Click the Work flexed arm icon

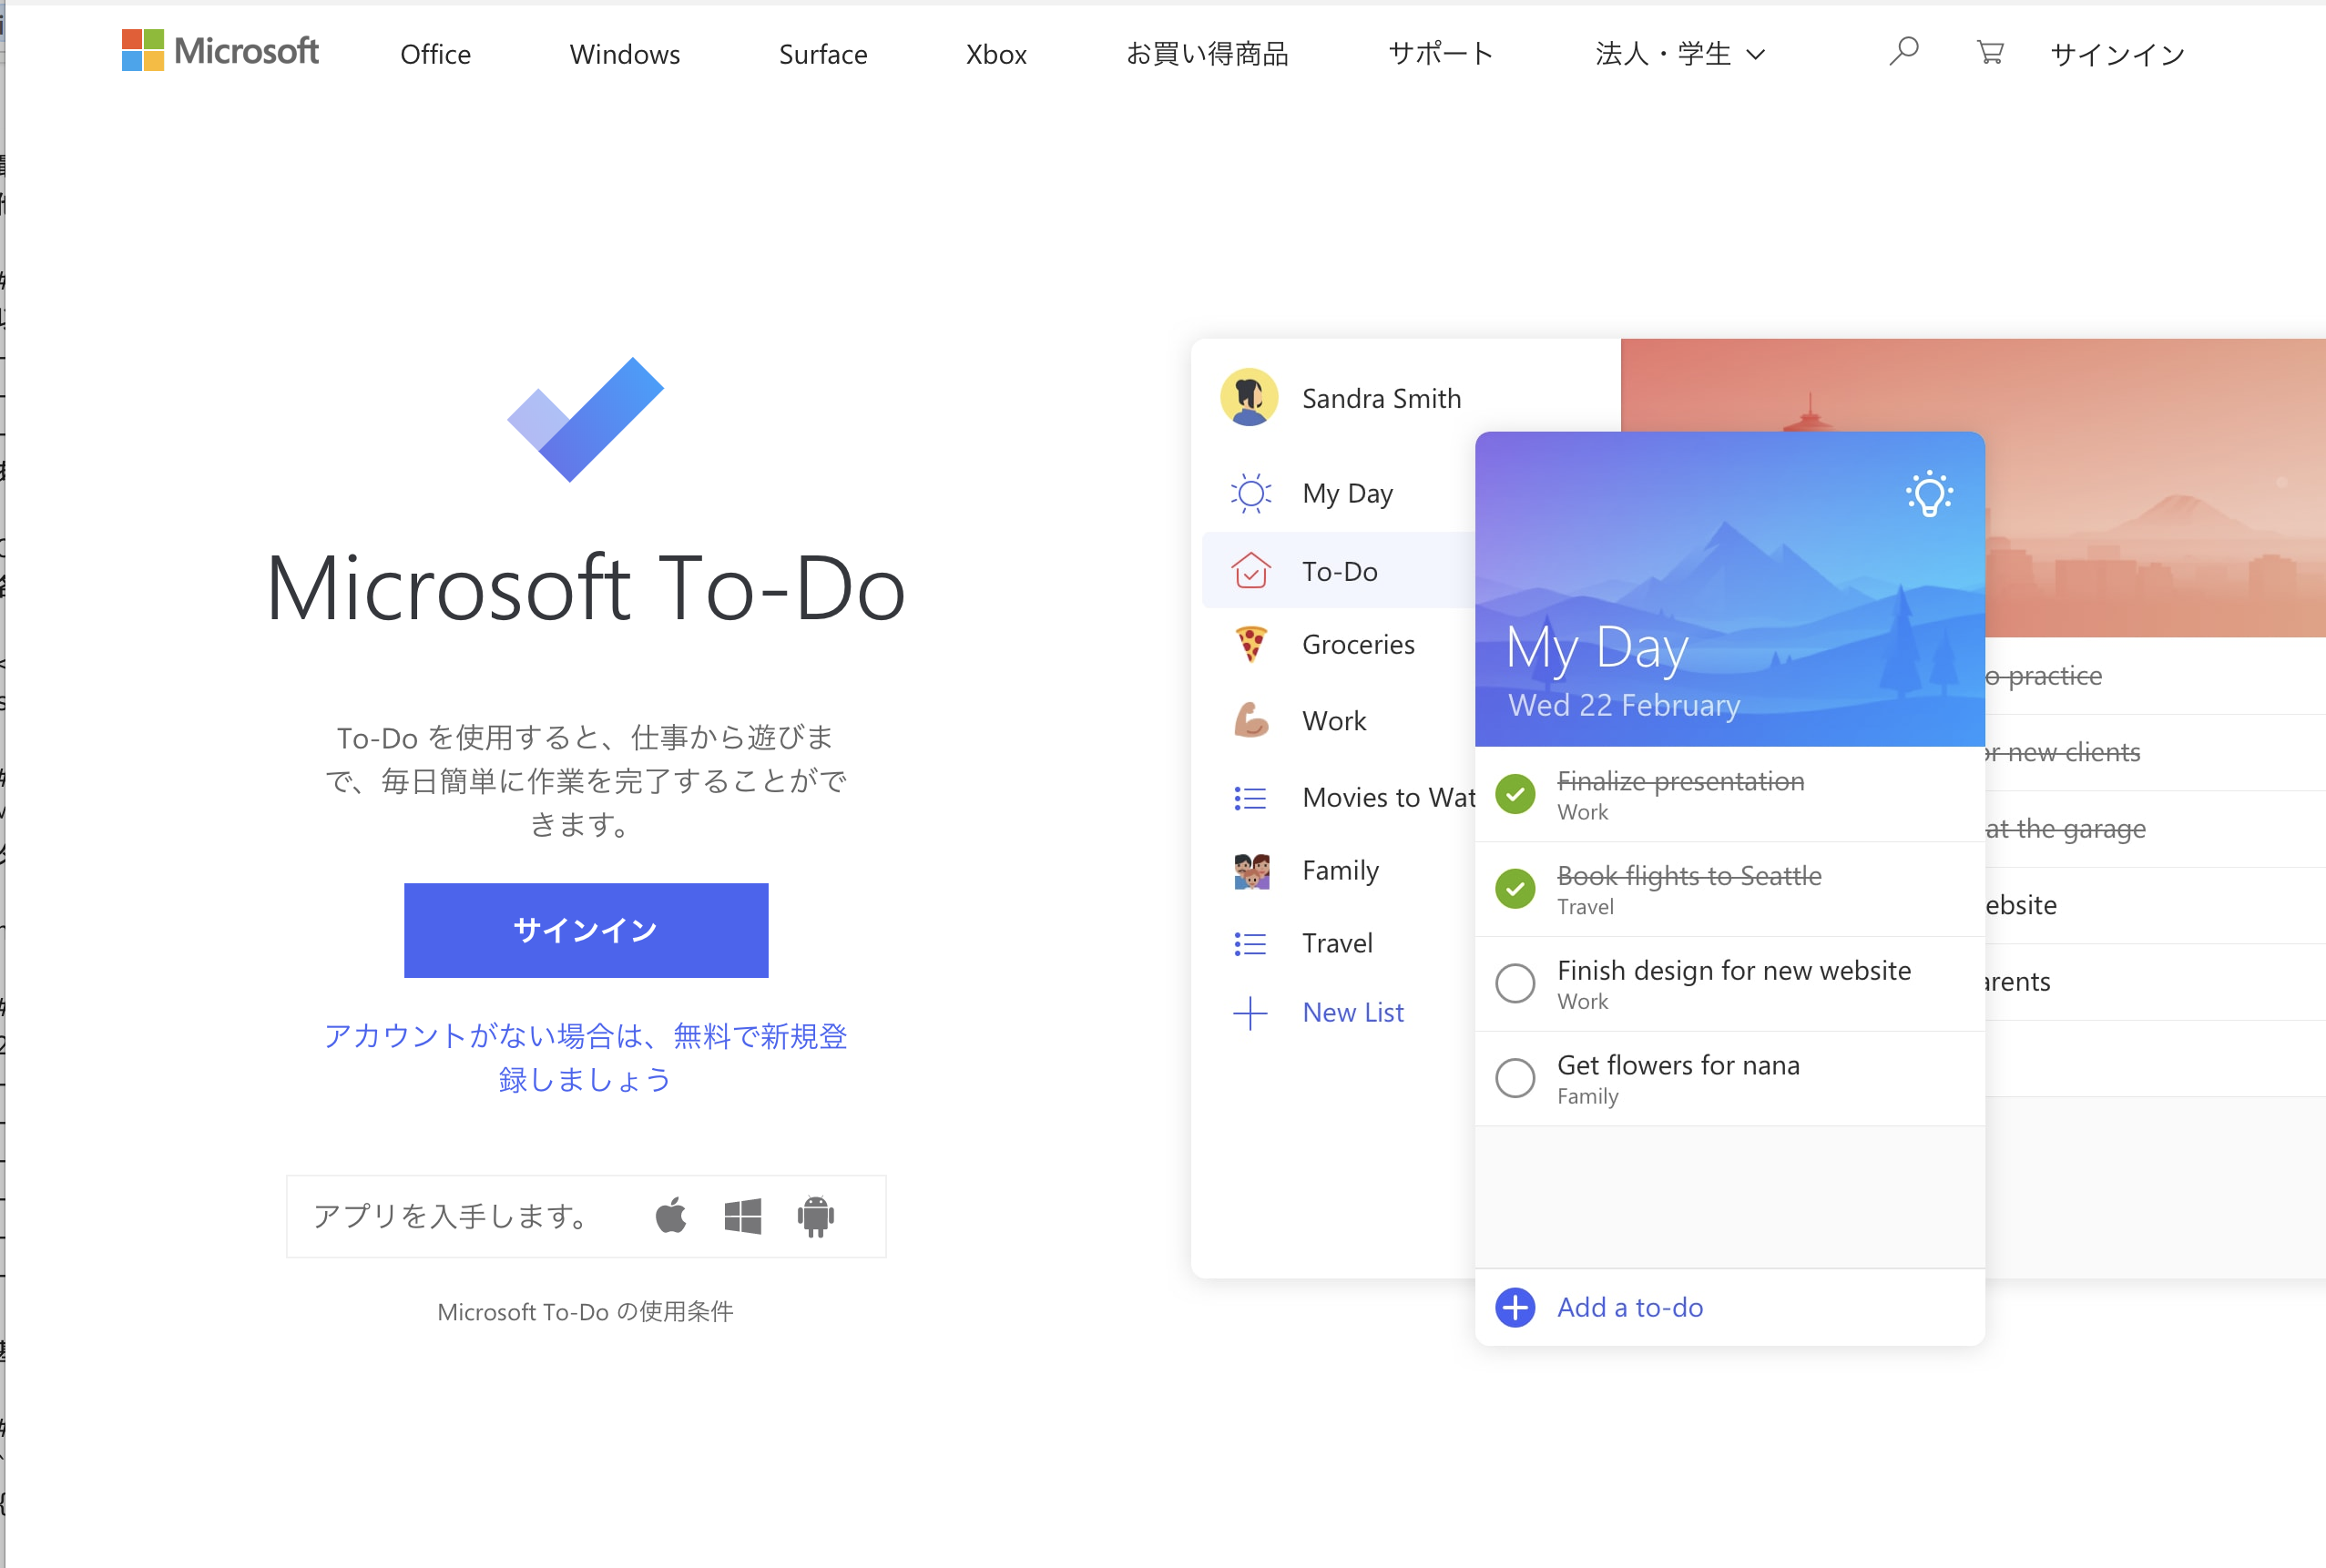click(x=1250, y=720)
